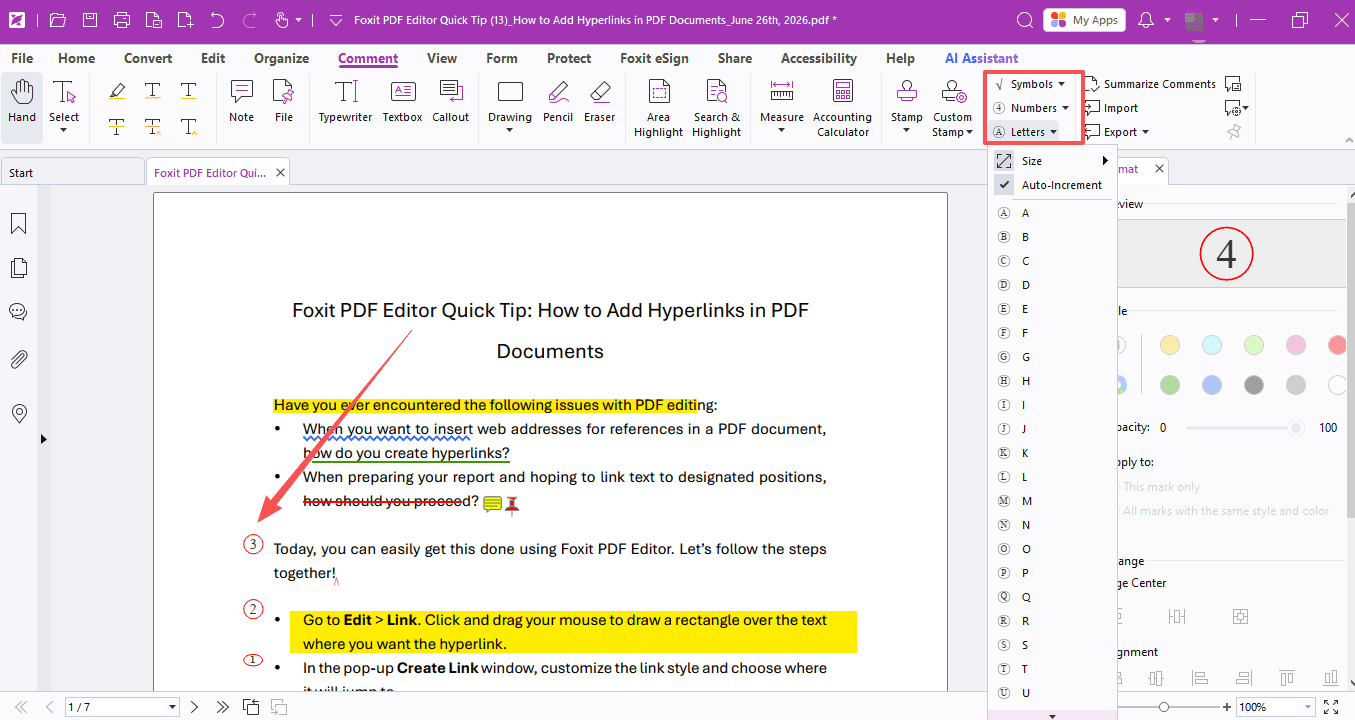Select the File attachment tool

click(284, 101)
